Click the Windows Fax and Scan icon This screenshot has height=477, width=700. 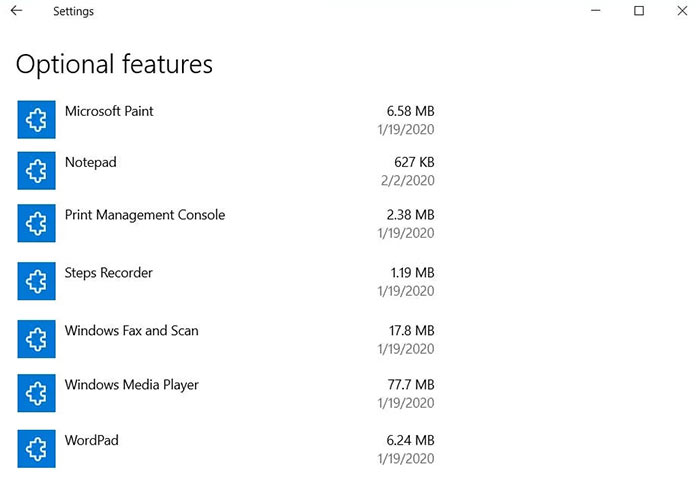(x=37, y=339)
